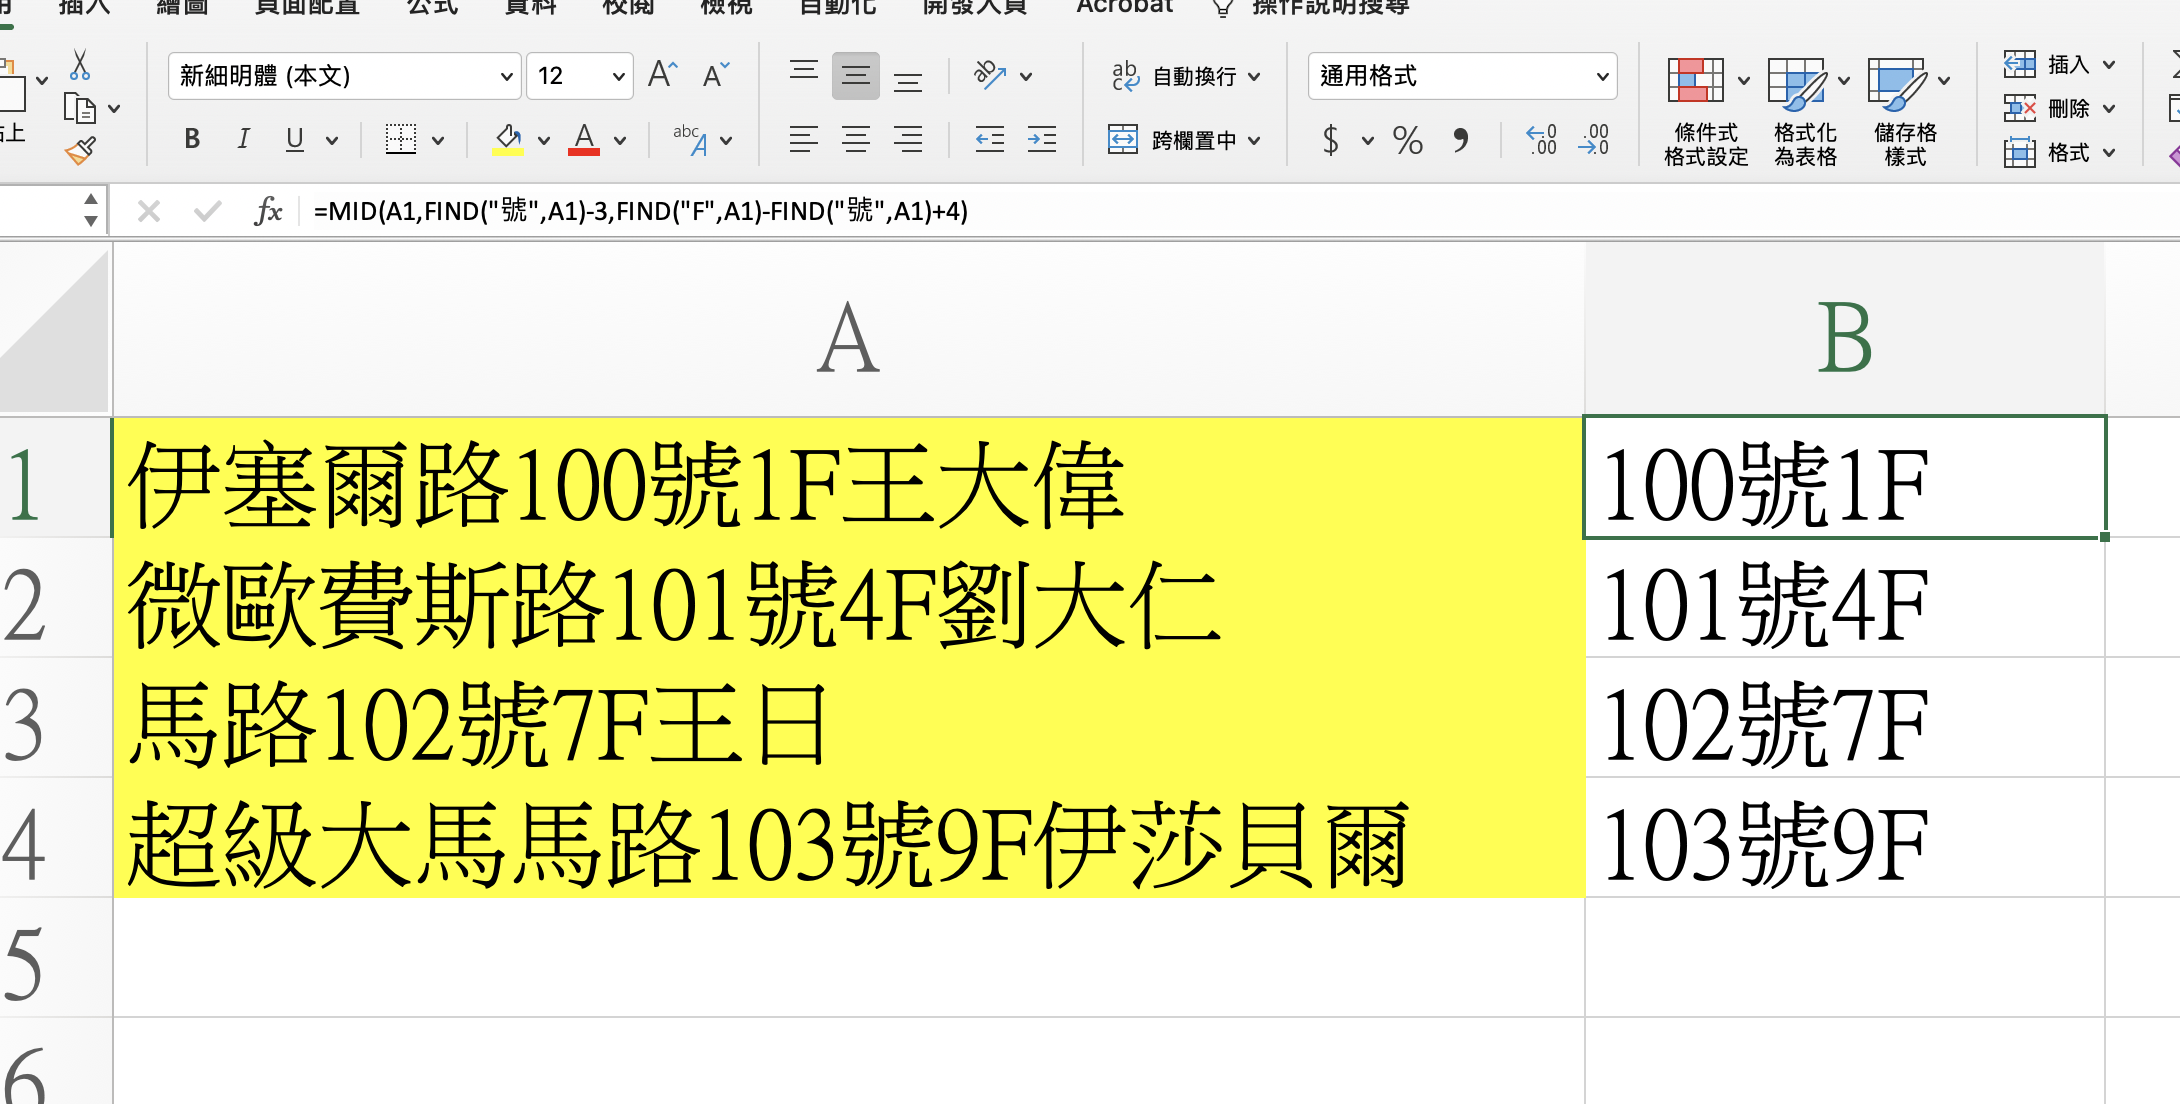Click the Increase Font Size icon
The height and width of the screenshot is (1104, 2180).
662,75
